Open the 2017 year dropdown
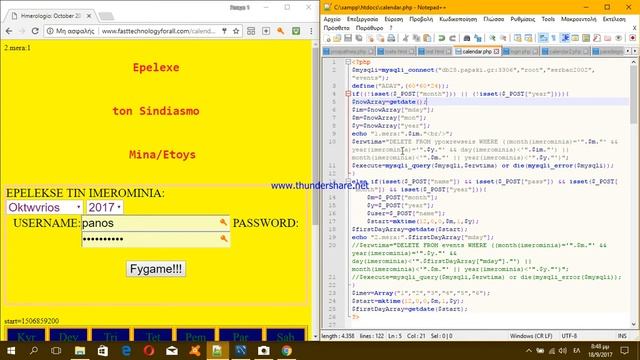This screenshot has width=640, height=360. [x=104, y=207]
